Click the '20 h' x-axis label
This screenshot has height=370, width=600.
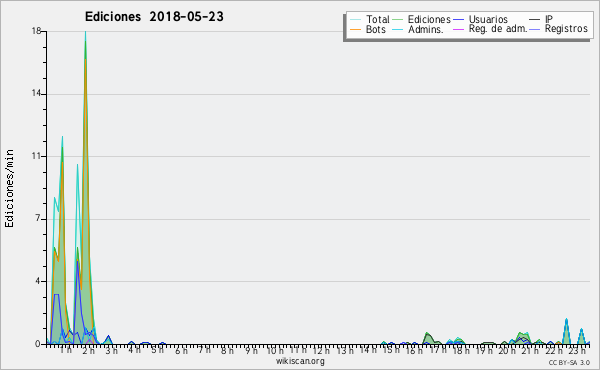(507, 350)
